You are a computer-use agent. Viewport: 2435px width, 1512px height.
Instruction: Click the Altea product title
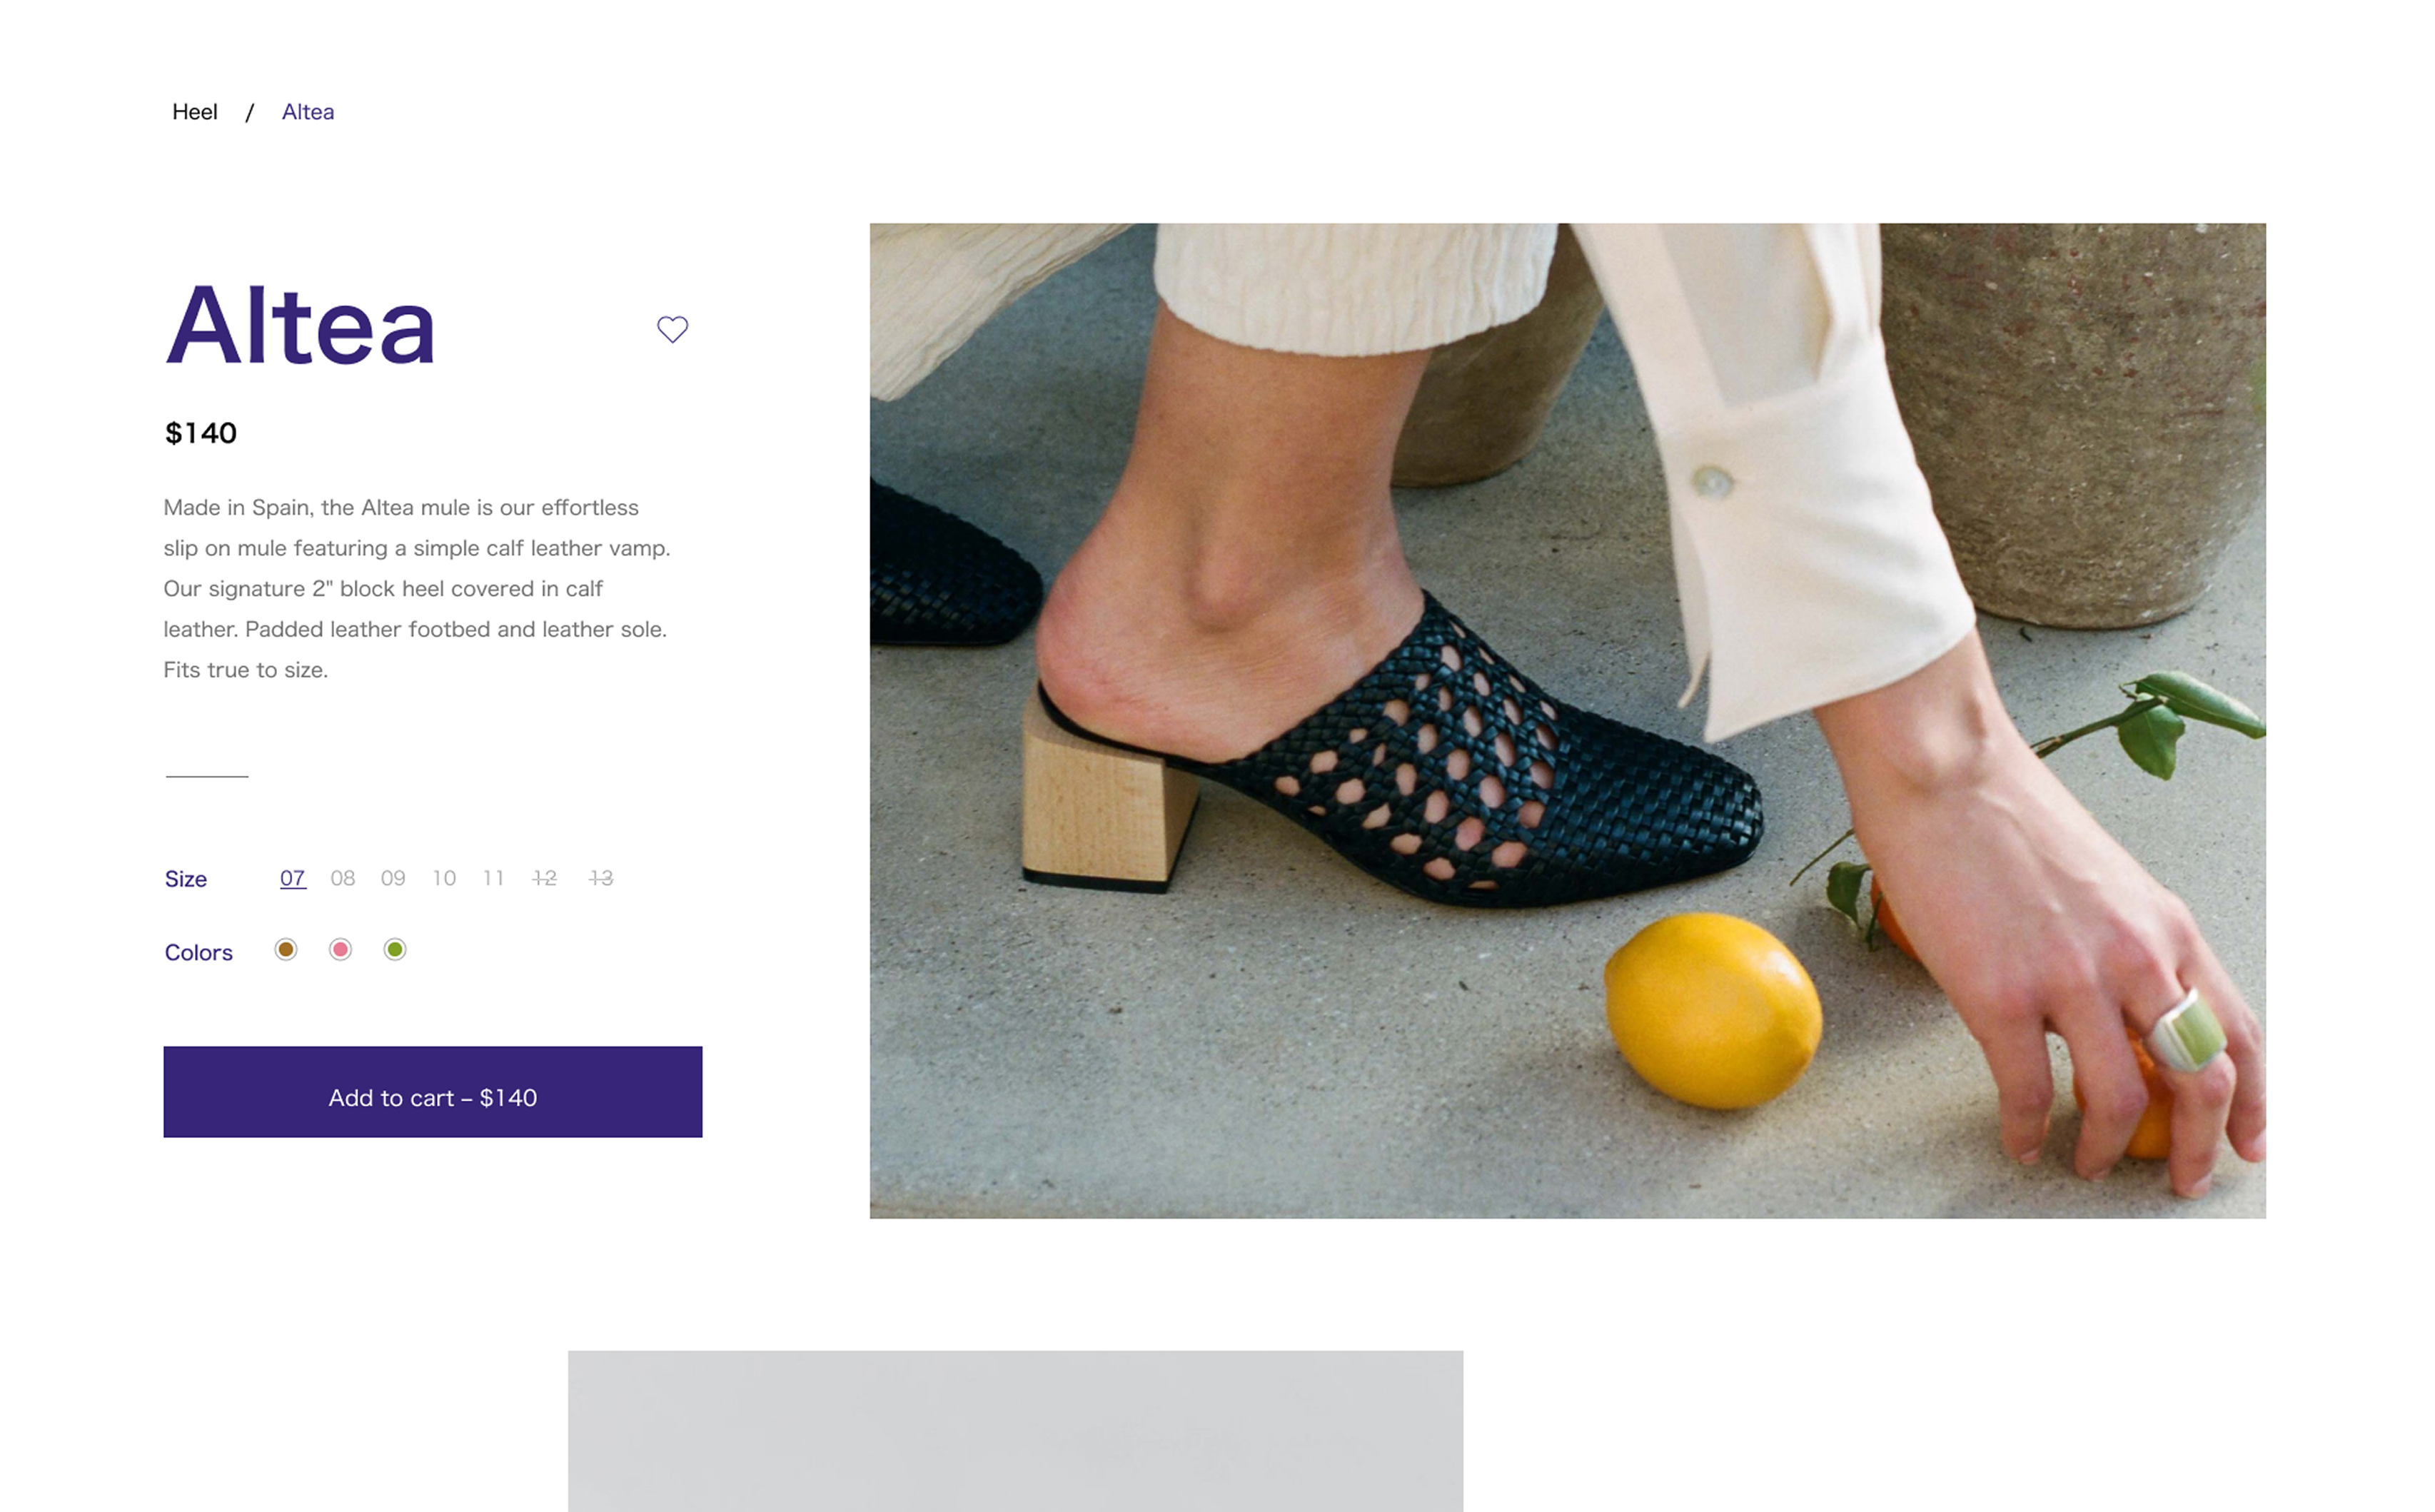[301, 325]
